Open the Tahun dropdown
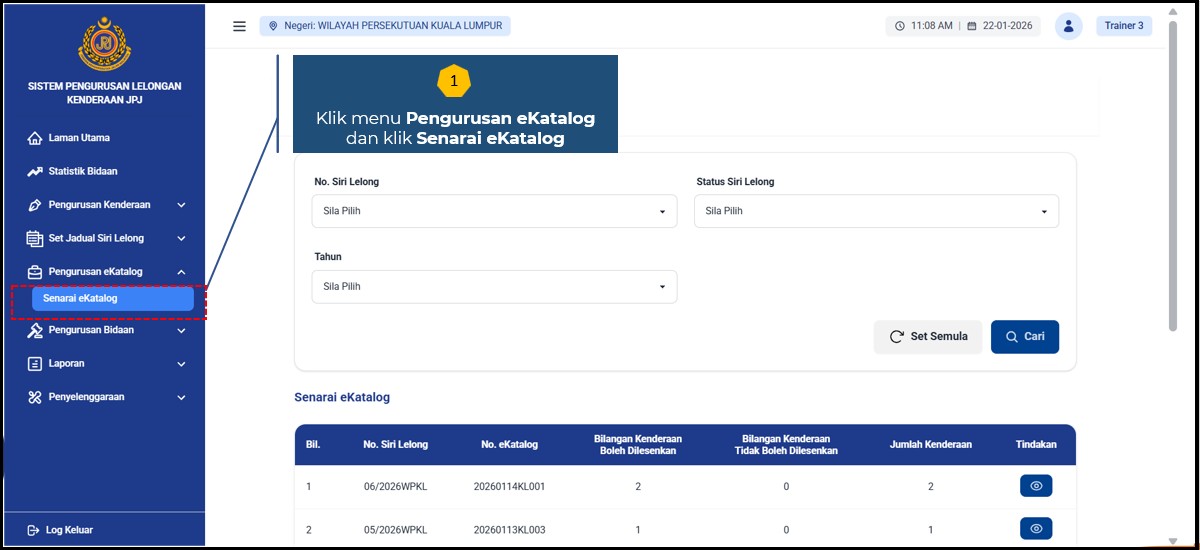This screenshot has height=550, width=1200. click(494, 287)
